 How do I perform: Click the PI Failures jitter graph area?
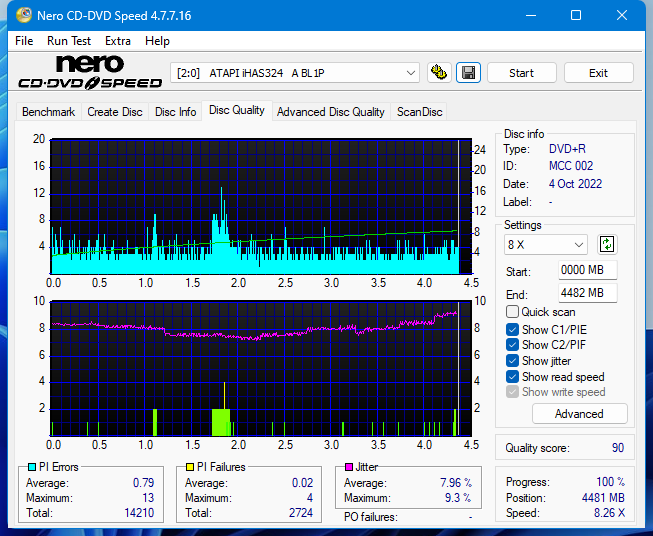(261, 368)
